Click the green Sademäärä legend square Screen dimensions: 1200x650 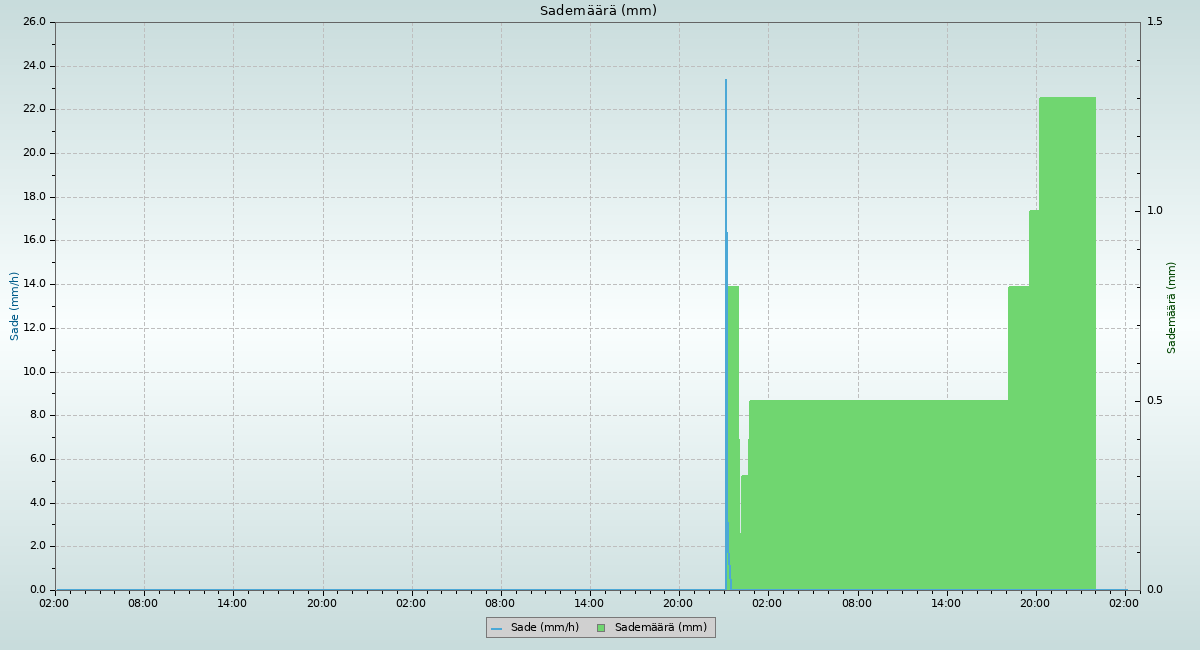[601, 628]
